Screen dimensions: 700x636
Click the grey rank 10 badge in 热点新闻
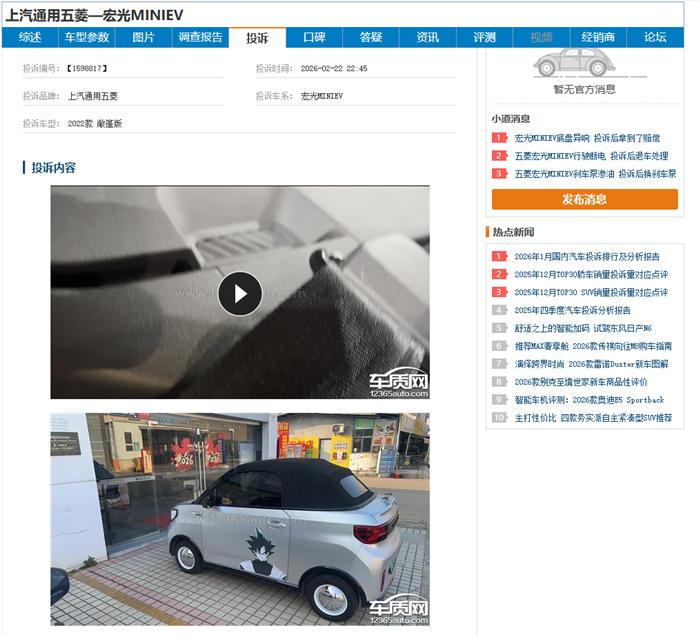tap(499, 418)
